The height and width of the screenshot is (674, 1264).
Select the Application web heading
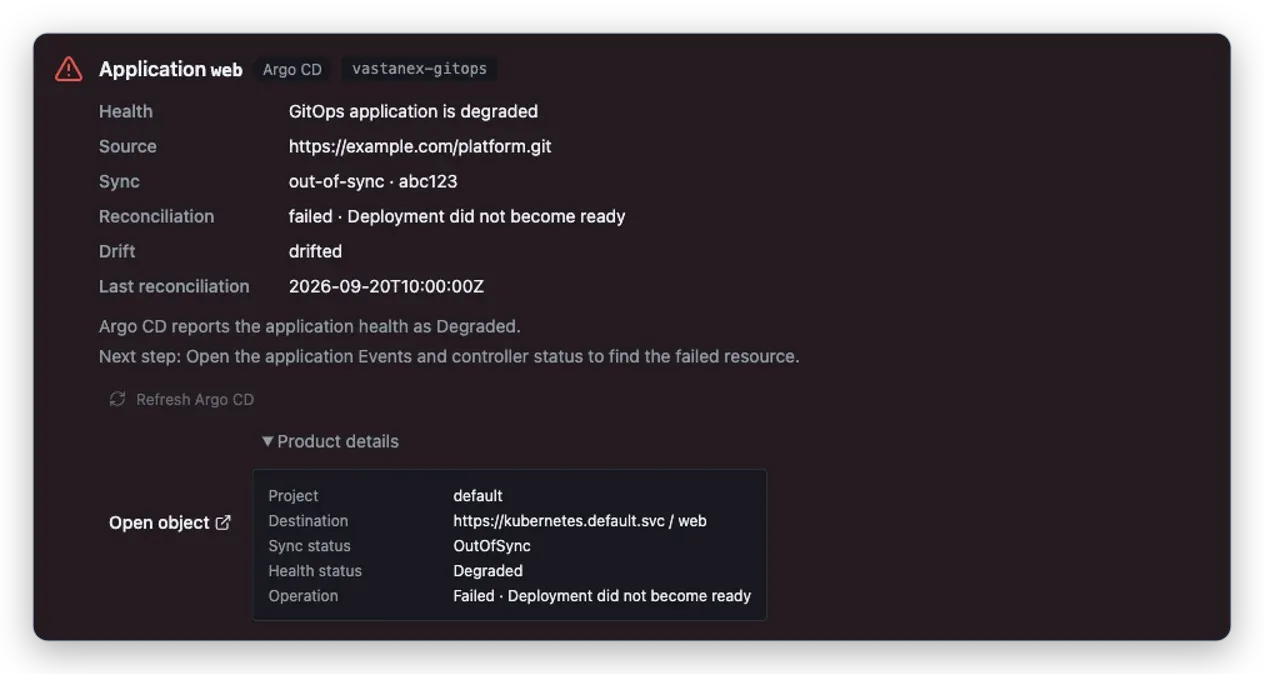pyautogui.click(x=171, y=69)
